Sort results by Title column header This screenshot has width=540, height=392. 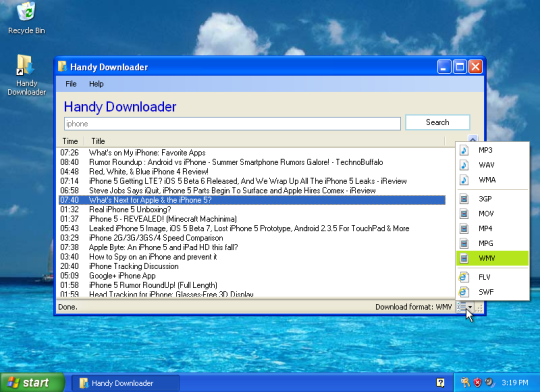point(98,141)
